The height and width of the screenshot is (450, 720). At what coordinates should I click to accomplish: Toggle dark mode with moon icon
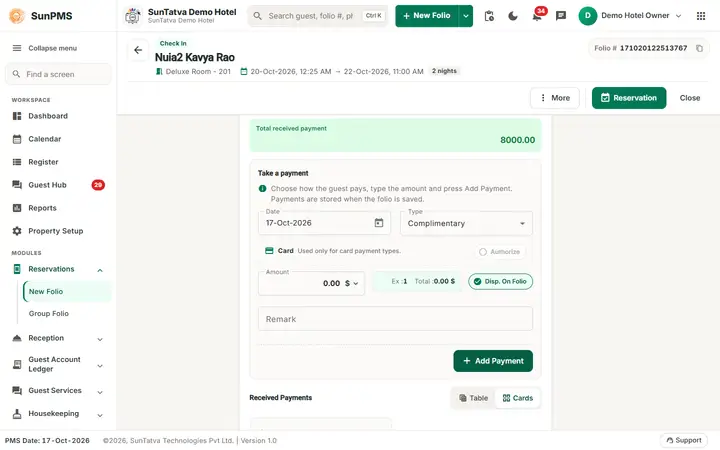coord(513,16)
